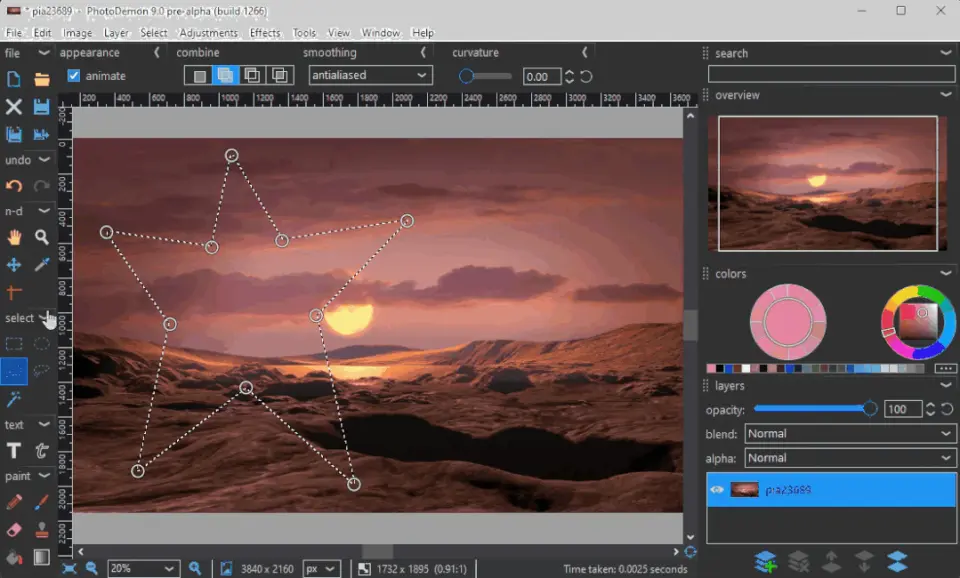Viewport: 960px width, 578px height.
Task: Select the Zoom magnifier tool
Action: point(42,237)
